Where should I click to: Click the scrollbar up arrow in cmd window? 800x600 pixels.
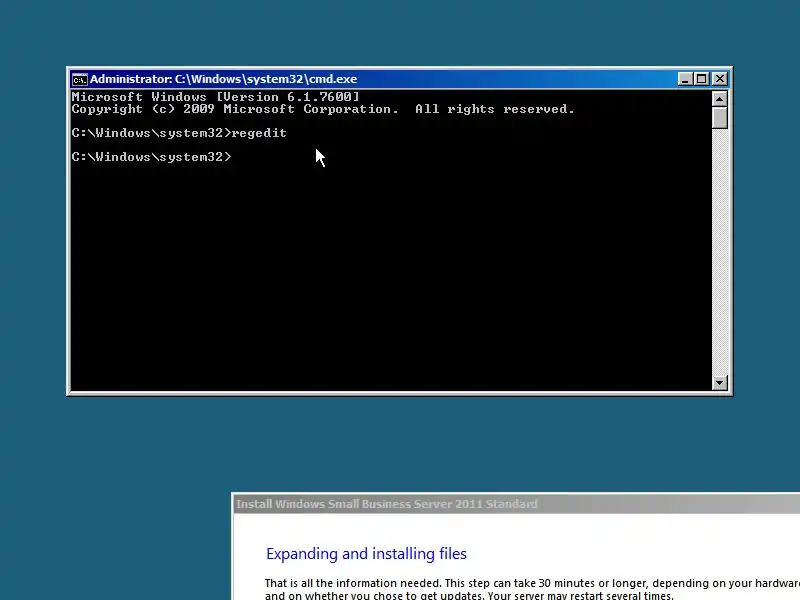click(x=719, y=98)
